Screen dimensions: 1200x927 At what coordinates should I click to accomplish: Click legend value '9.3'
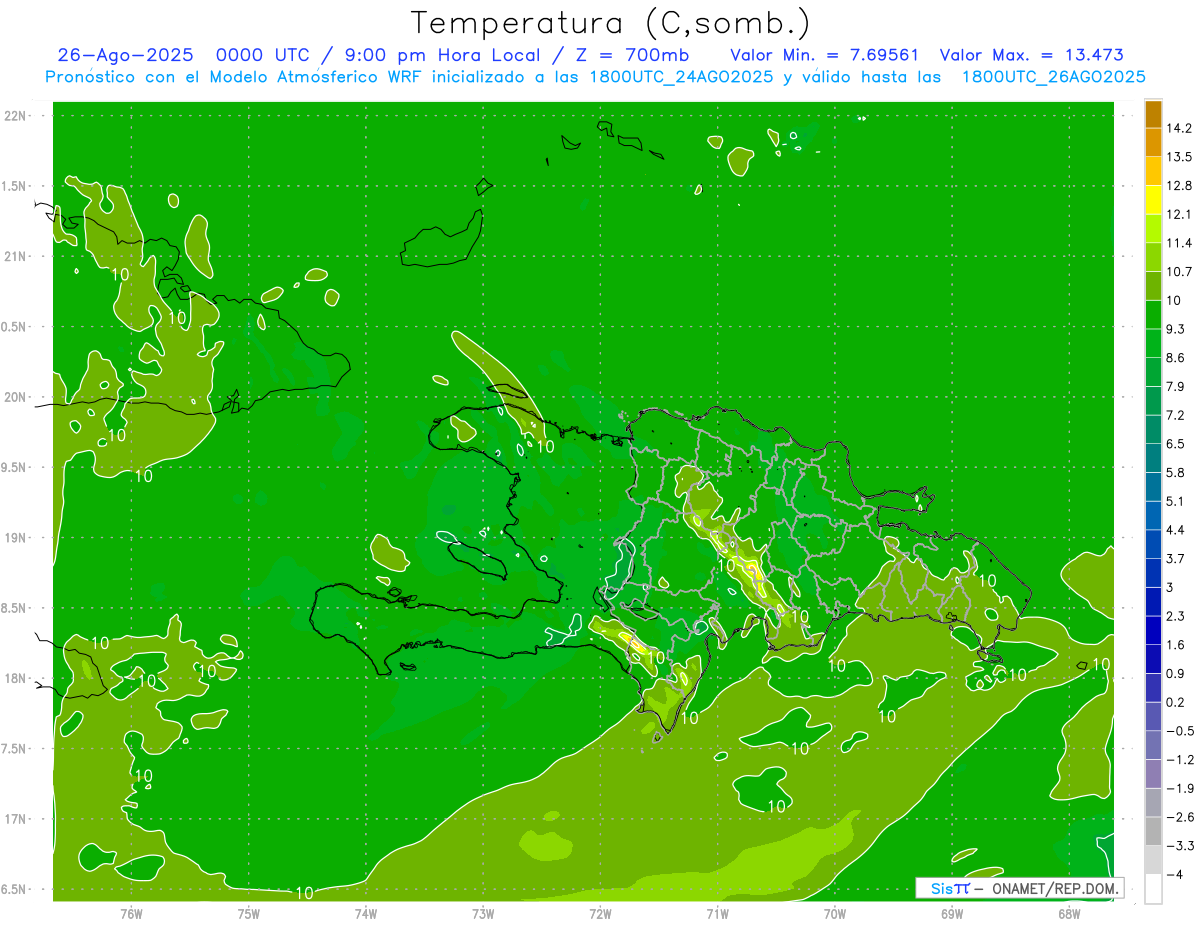[x=1175, y=329]
